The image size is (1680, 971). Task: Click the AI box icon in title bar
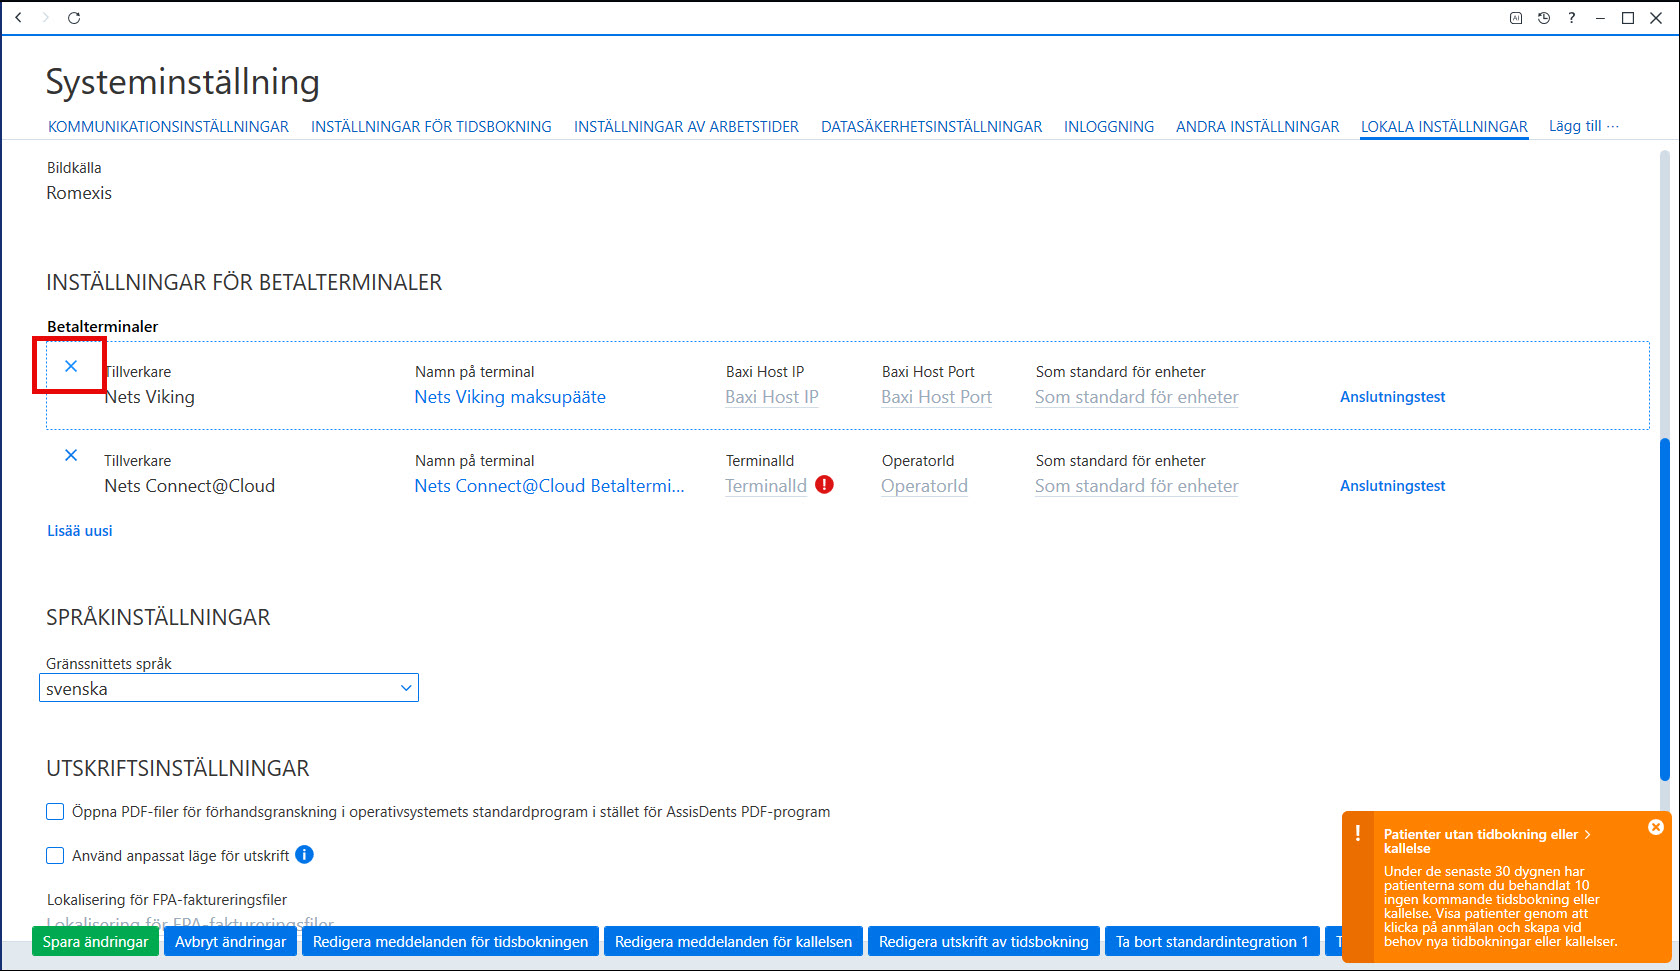1516,18
